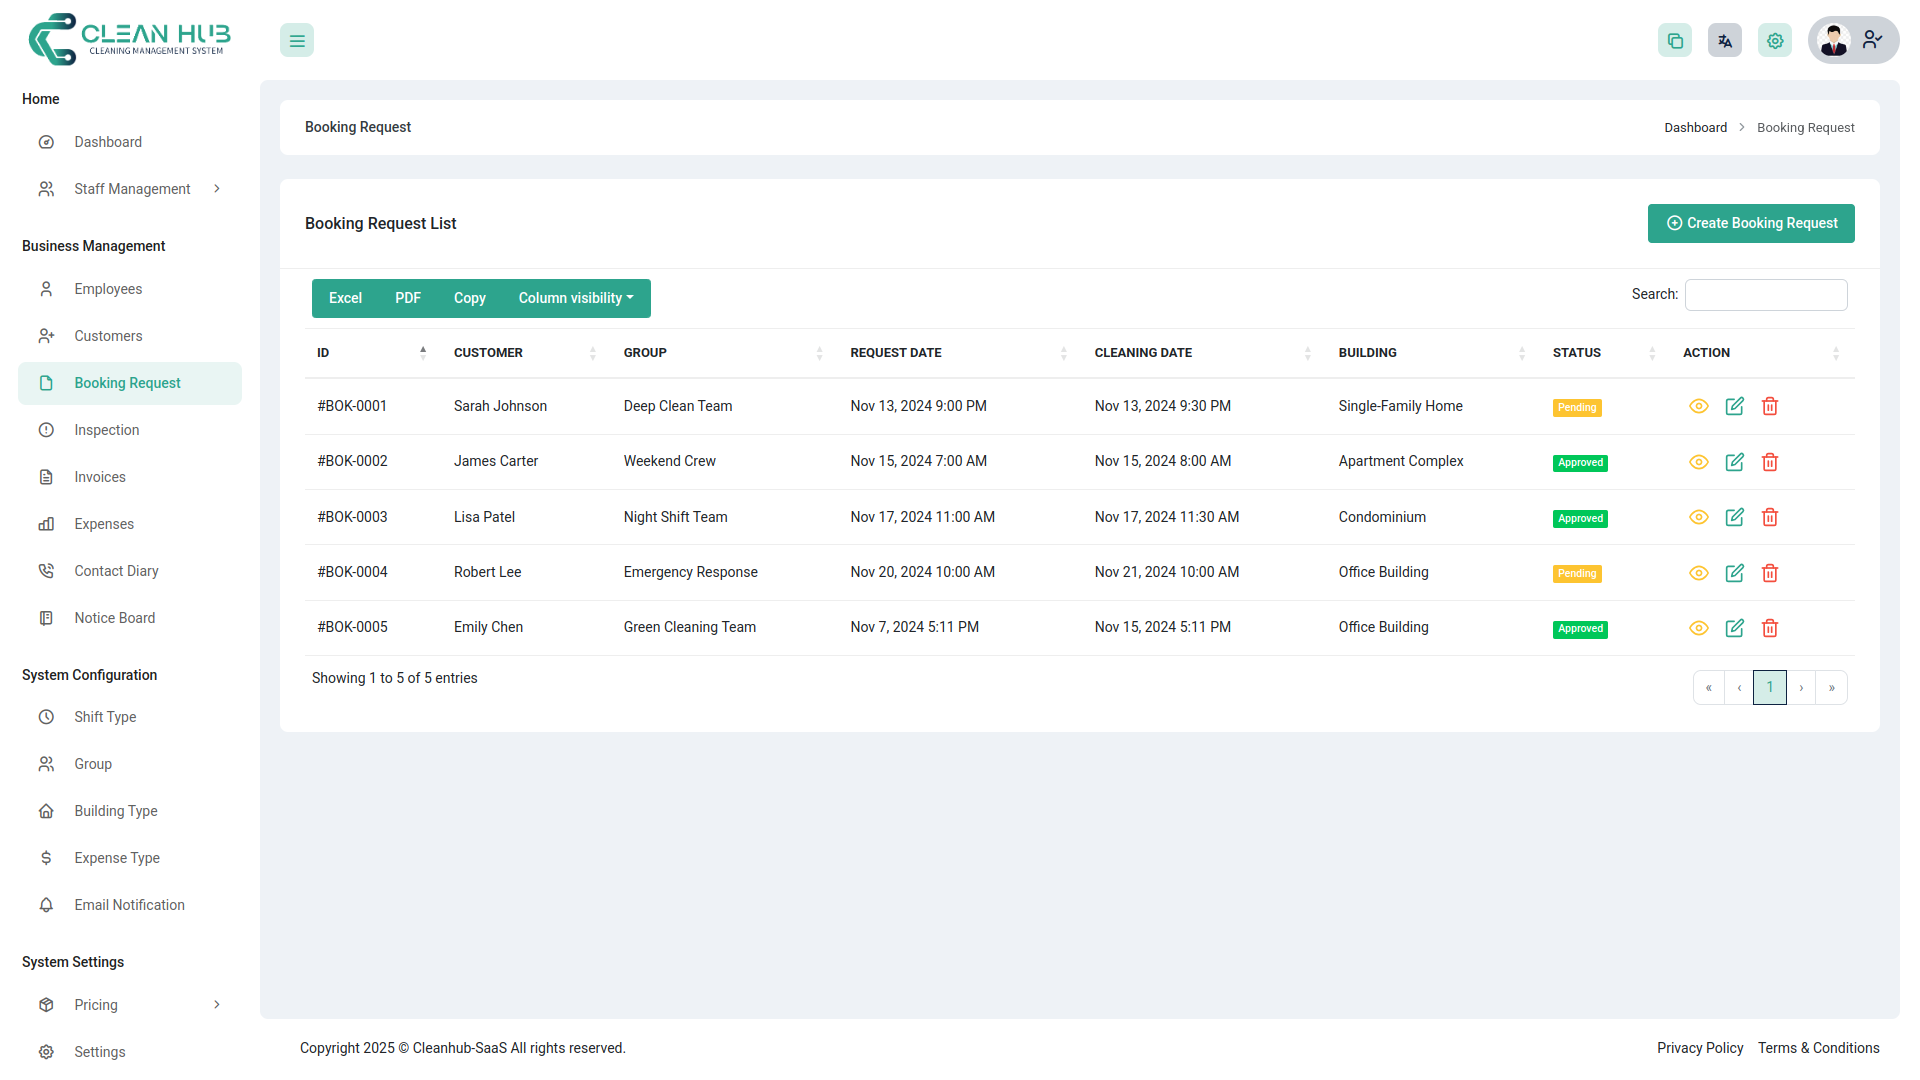Click the Create Booking Request button
This screenshot has width=1920, height=1080.
(1751, 223)
